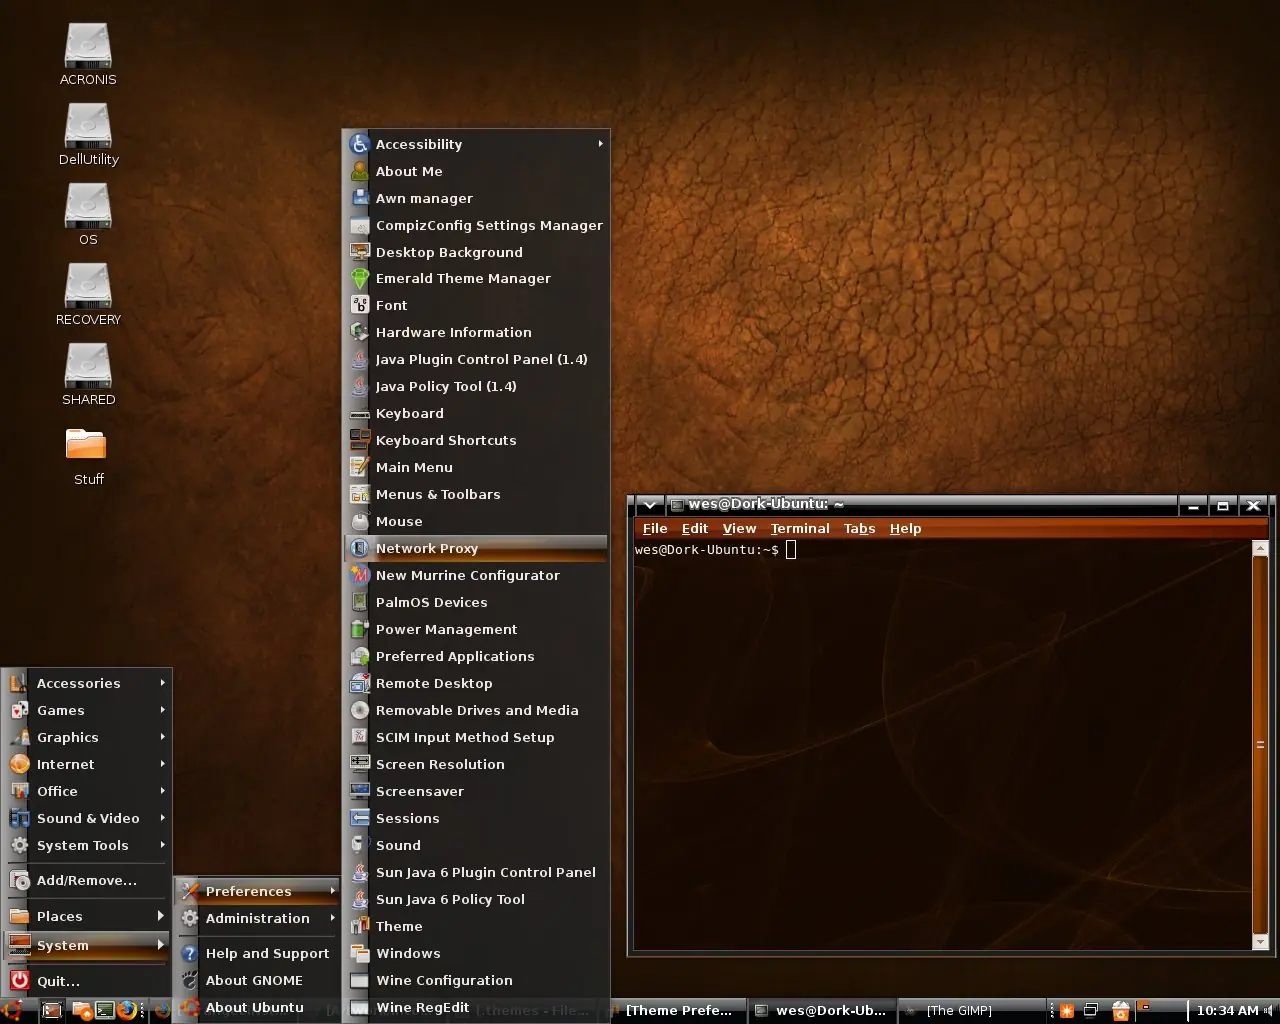Expand System Tools submenu arrow
This screenshot has height=1024, width=1280.
(x=162, y=845)
